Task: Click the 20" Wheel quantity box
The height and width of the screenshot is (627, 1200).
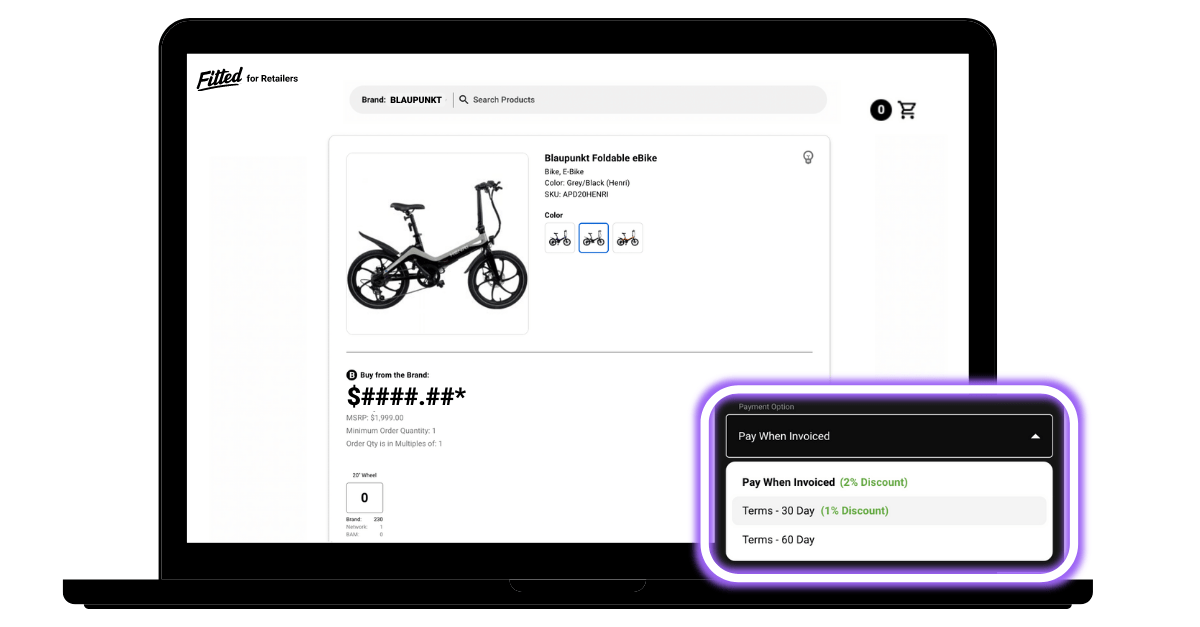Action: 364,498
